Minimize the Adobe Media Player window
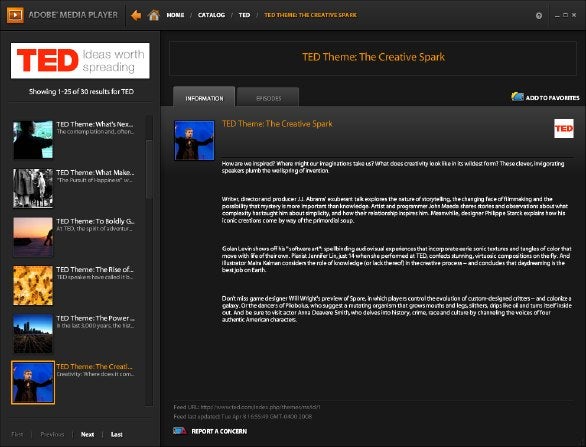 tap(557, 15)
